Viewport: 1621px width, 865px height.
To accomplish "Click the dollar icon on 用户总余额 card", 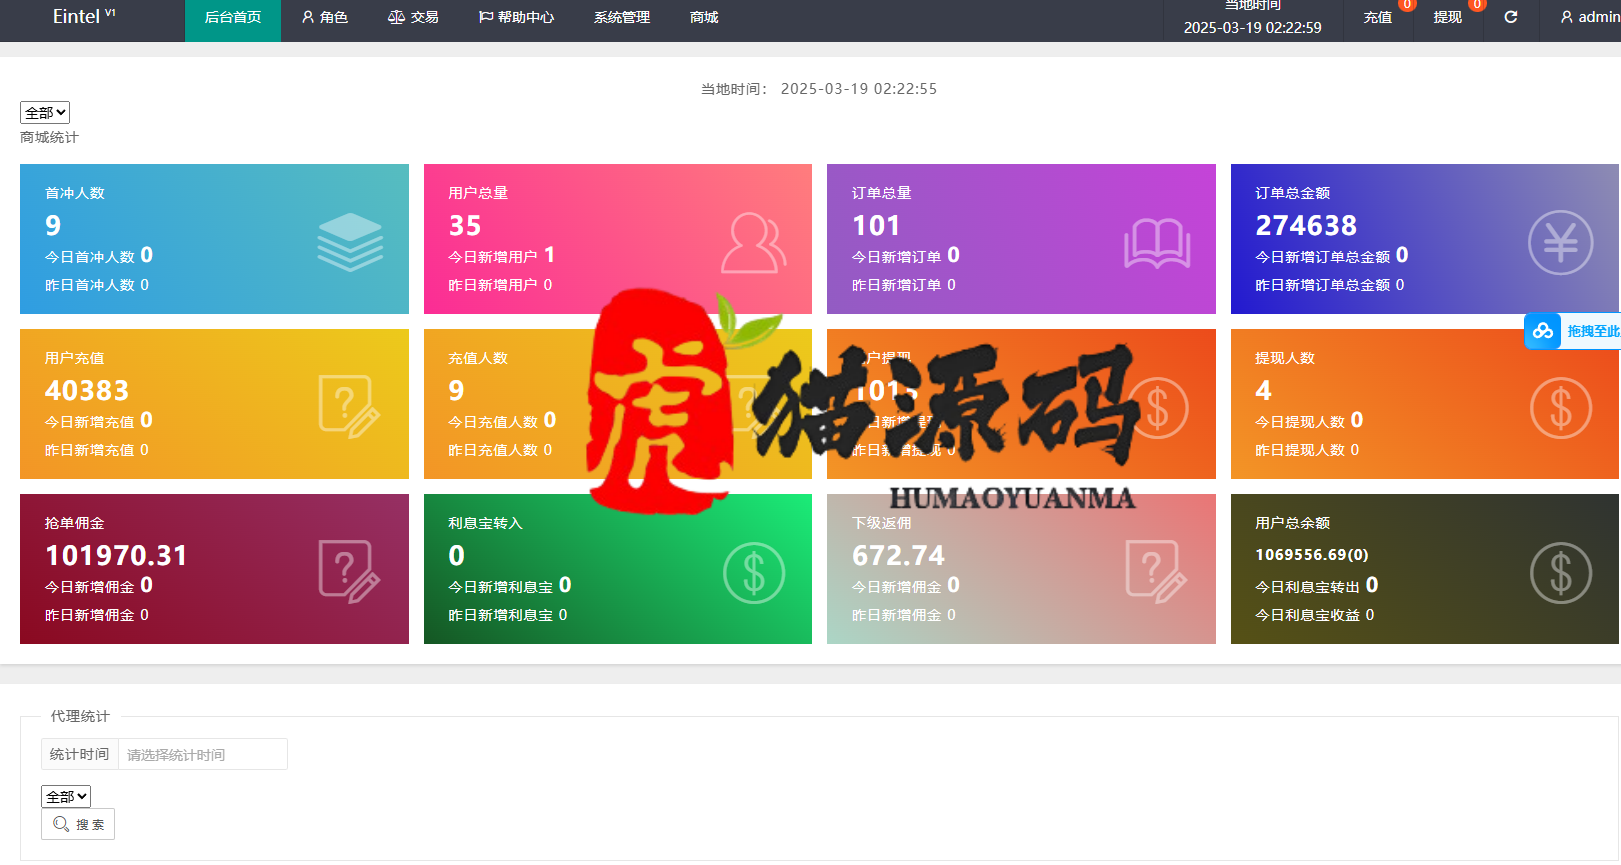I will [1561, 573].
